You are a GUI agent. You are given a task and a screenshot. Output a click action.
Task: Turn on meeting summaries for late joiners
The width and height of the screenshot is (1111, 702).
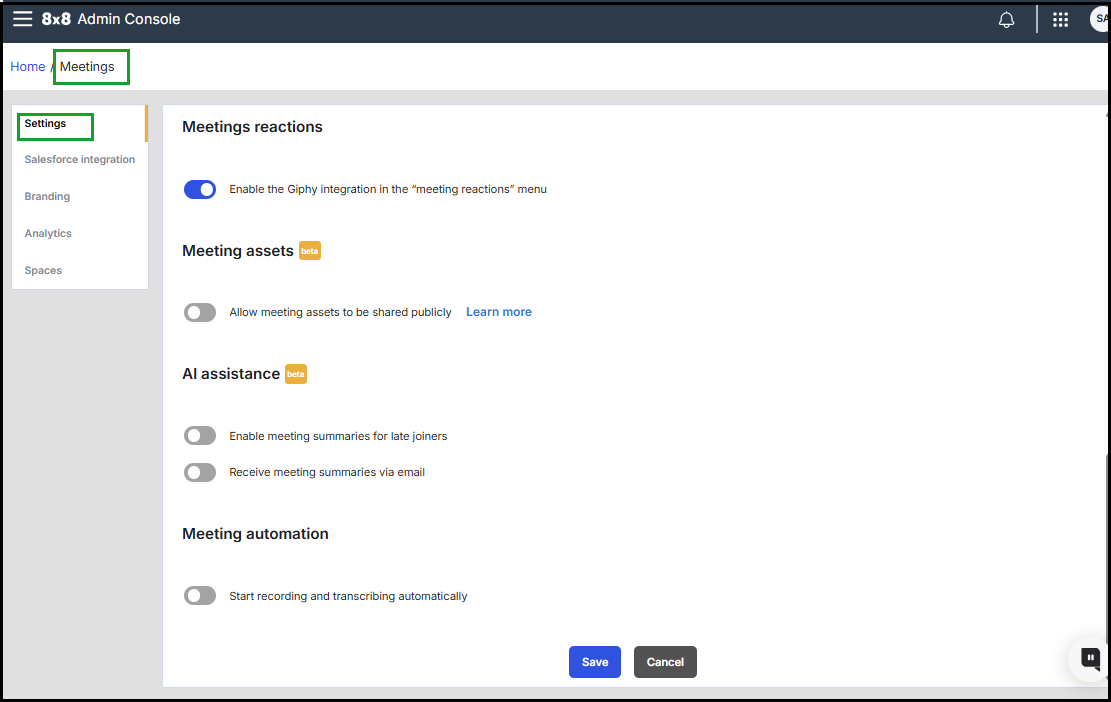pyautogui.click(x=200, y=436)
